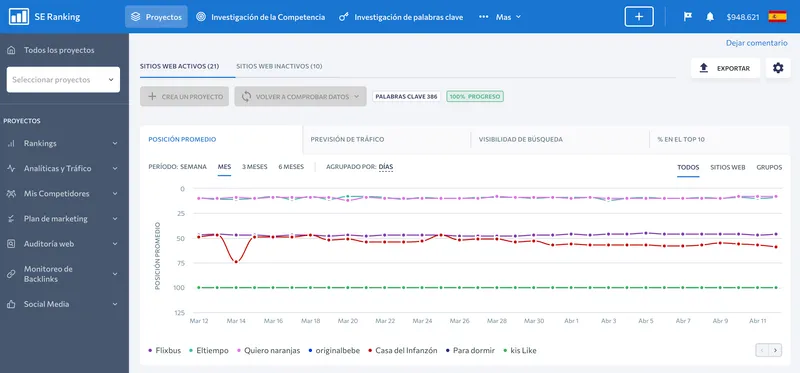The image size is (800, 373).
Task: Open Todos los proyectos link
Action: pos(59,50)
